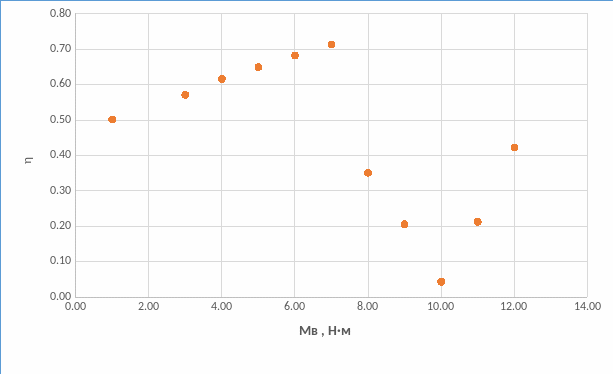Click the horizontal axis title 'Мв , Н·м'
Image resolution: width=613 pixels, height=374 pixels.
pos(325,331)
